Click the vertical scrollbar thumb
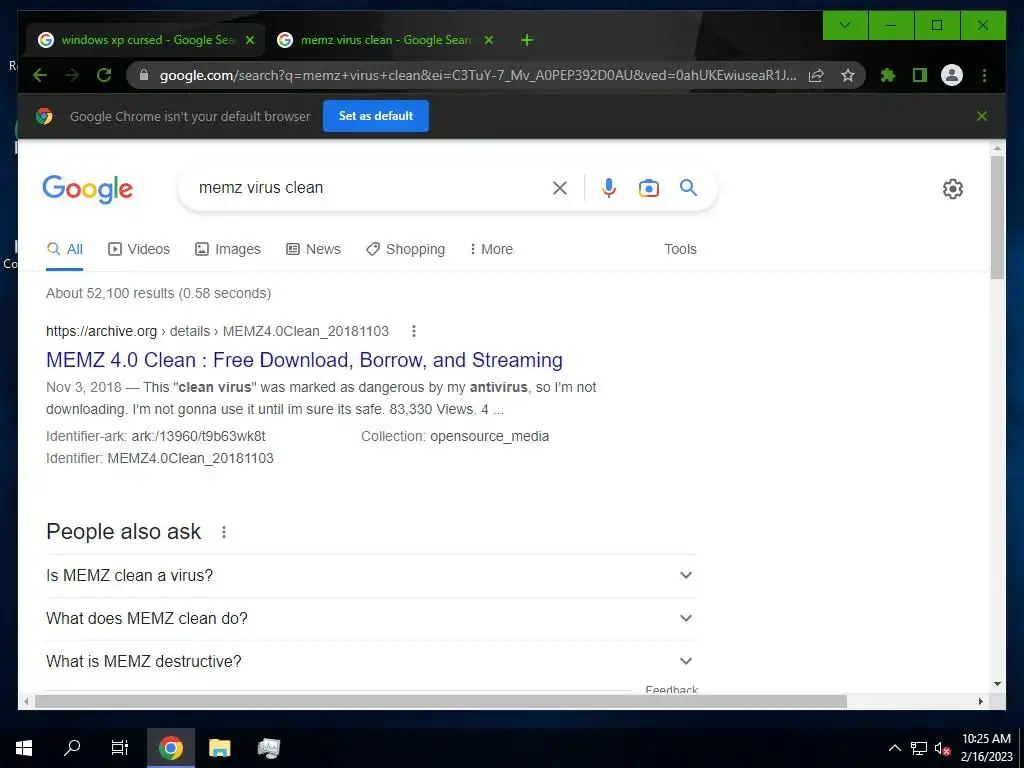Screen dimensions: 1024x768 pyautogui.click(x=997, y=217)
